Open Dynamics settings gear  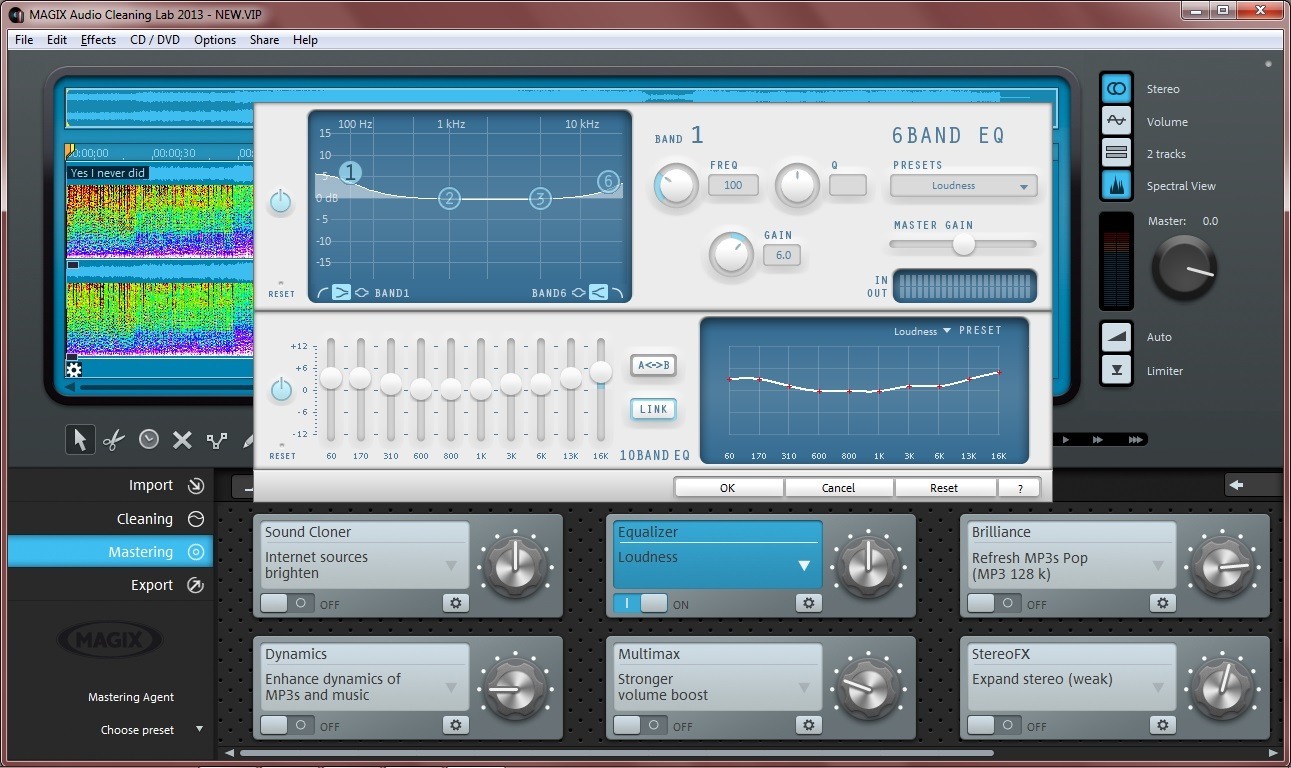click(x=456, y=725)
